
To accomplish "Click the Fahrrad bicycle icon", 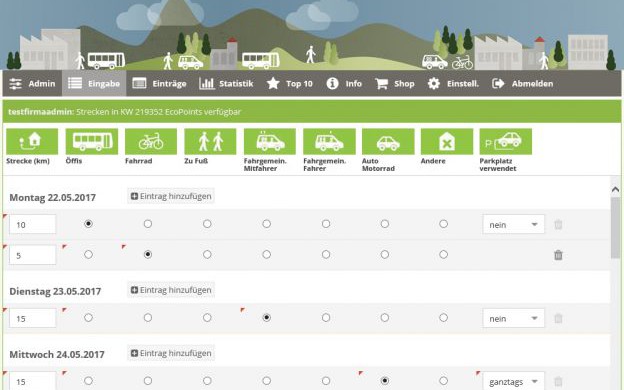I will [151, 141].
